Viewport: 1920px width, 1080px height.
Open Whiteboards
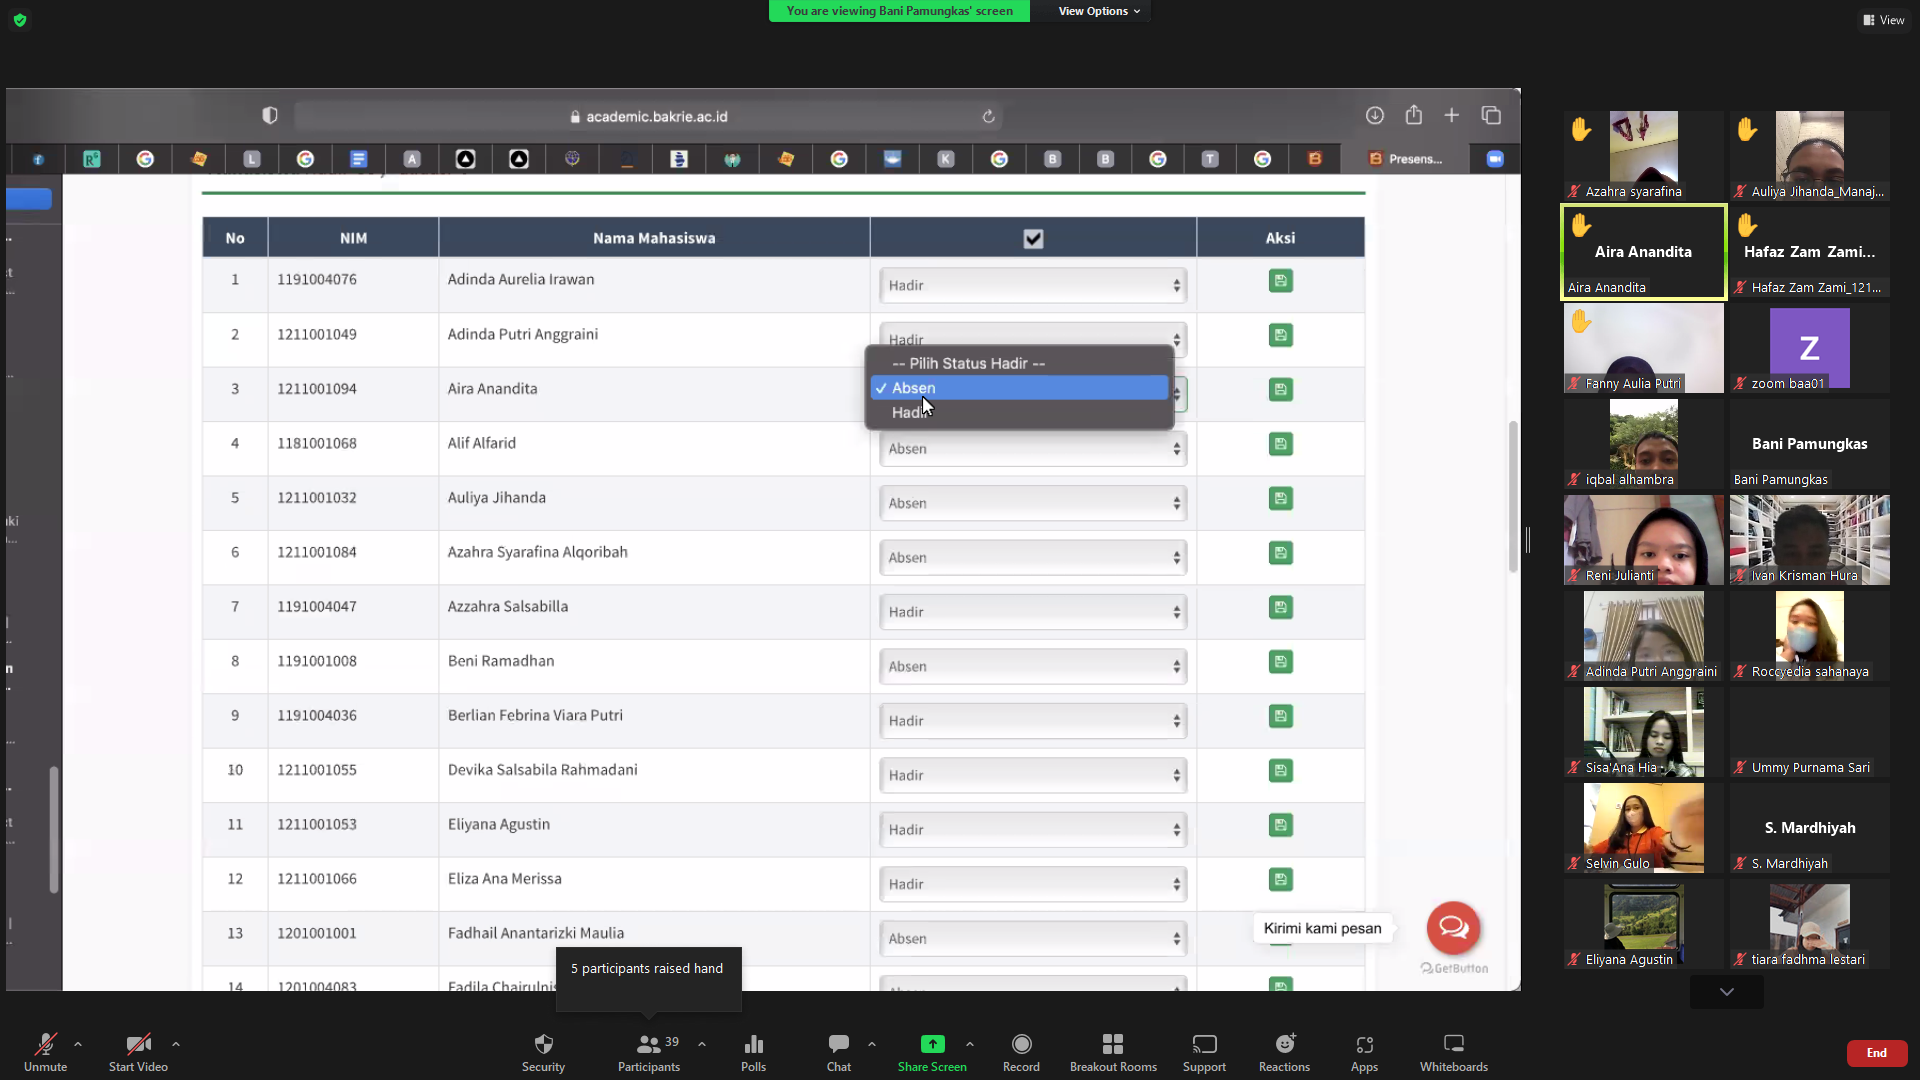click(1454, 1052)
